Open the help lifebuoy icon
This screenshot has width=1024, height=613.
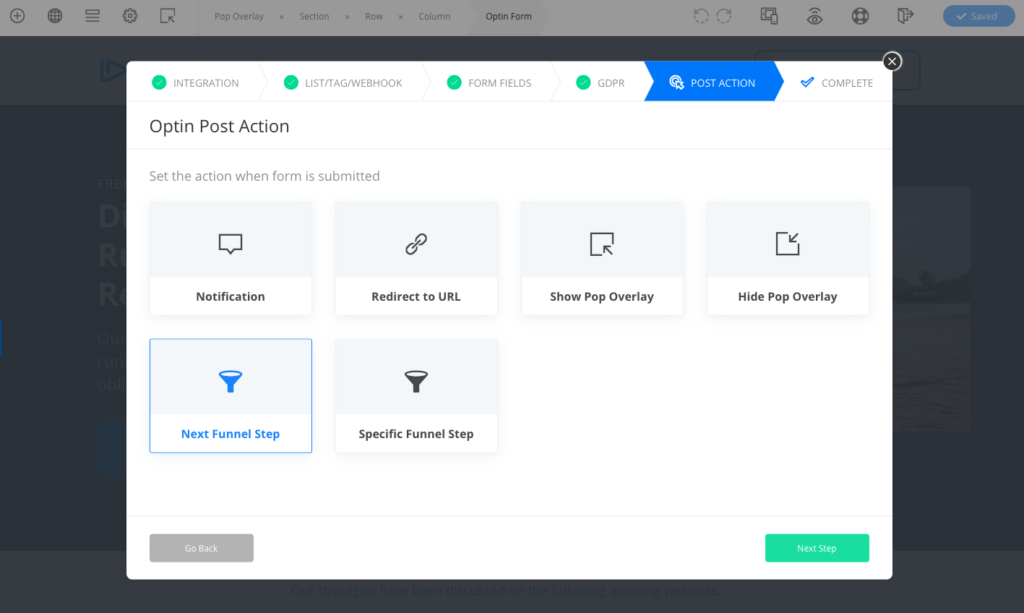click(x=860, y=16)
